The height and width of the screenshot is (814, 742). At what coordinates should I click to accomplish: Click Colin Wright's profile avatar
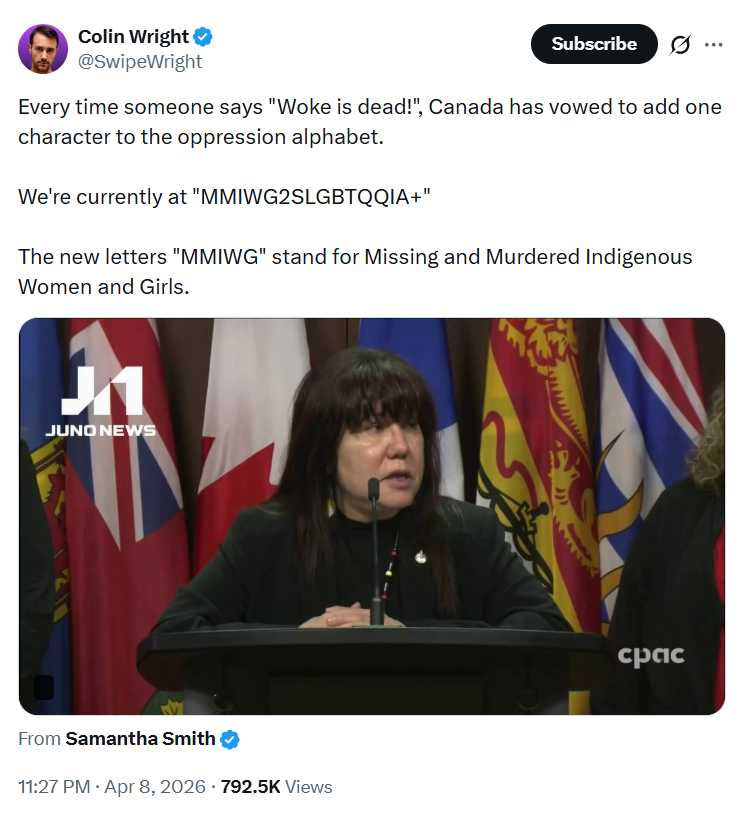[43, 49]
